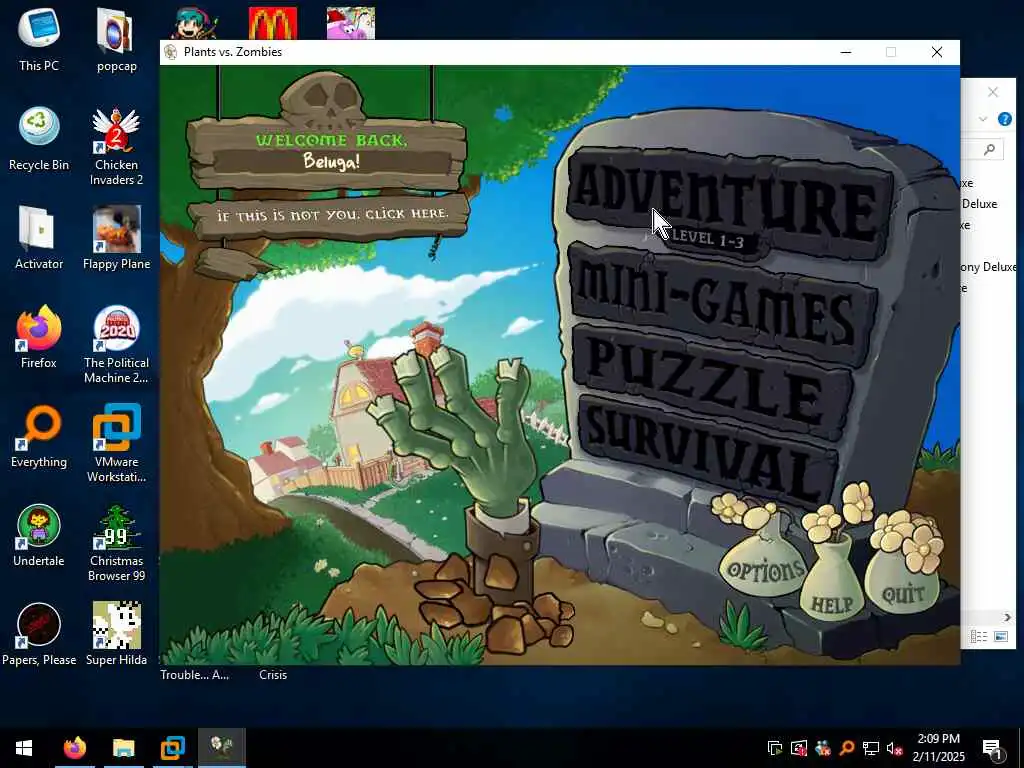Click the muted volume tray icon
The image size is (1024, 768).
point(895,748)
